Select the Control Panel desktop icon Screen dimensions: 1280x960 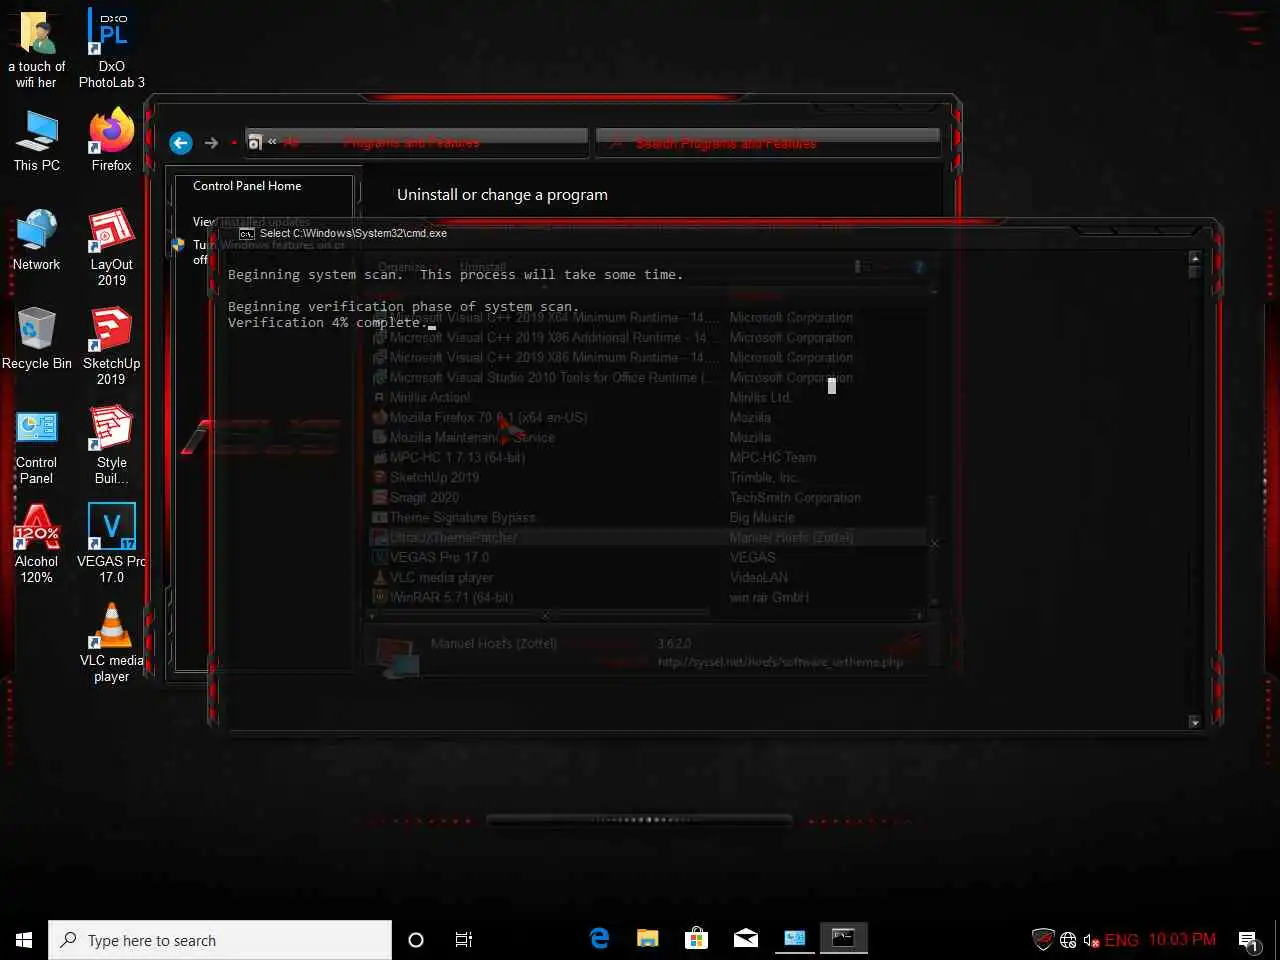click(x=37, y=445)
